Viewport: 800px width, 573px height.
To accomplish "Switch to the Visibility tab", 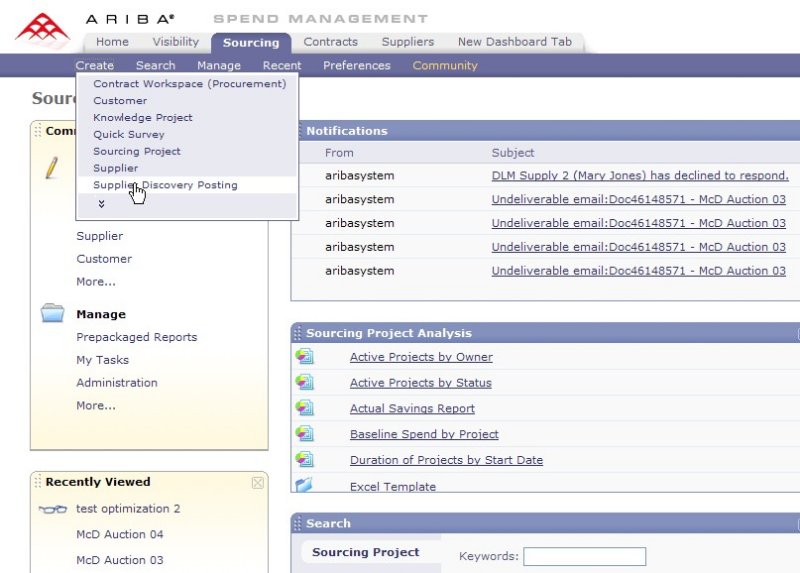I will coord(176,42).
